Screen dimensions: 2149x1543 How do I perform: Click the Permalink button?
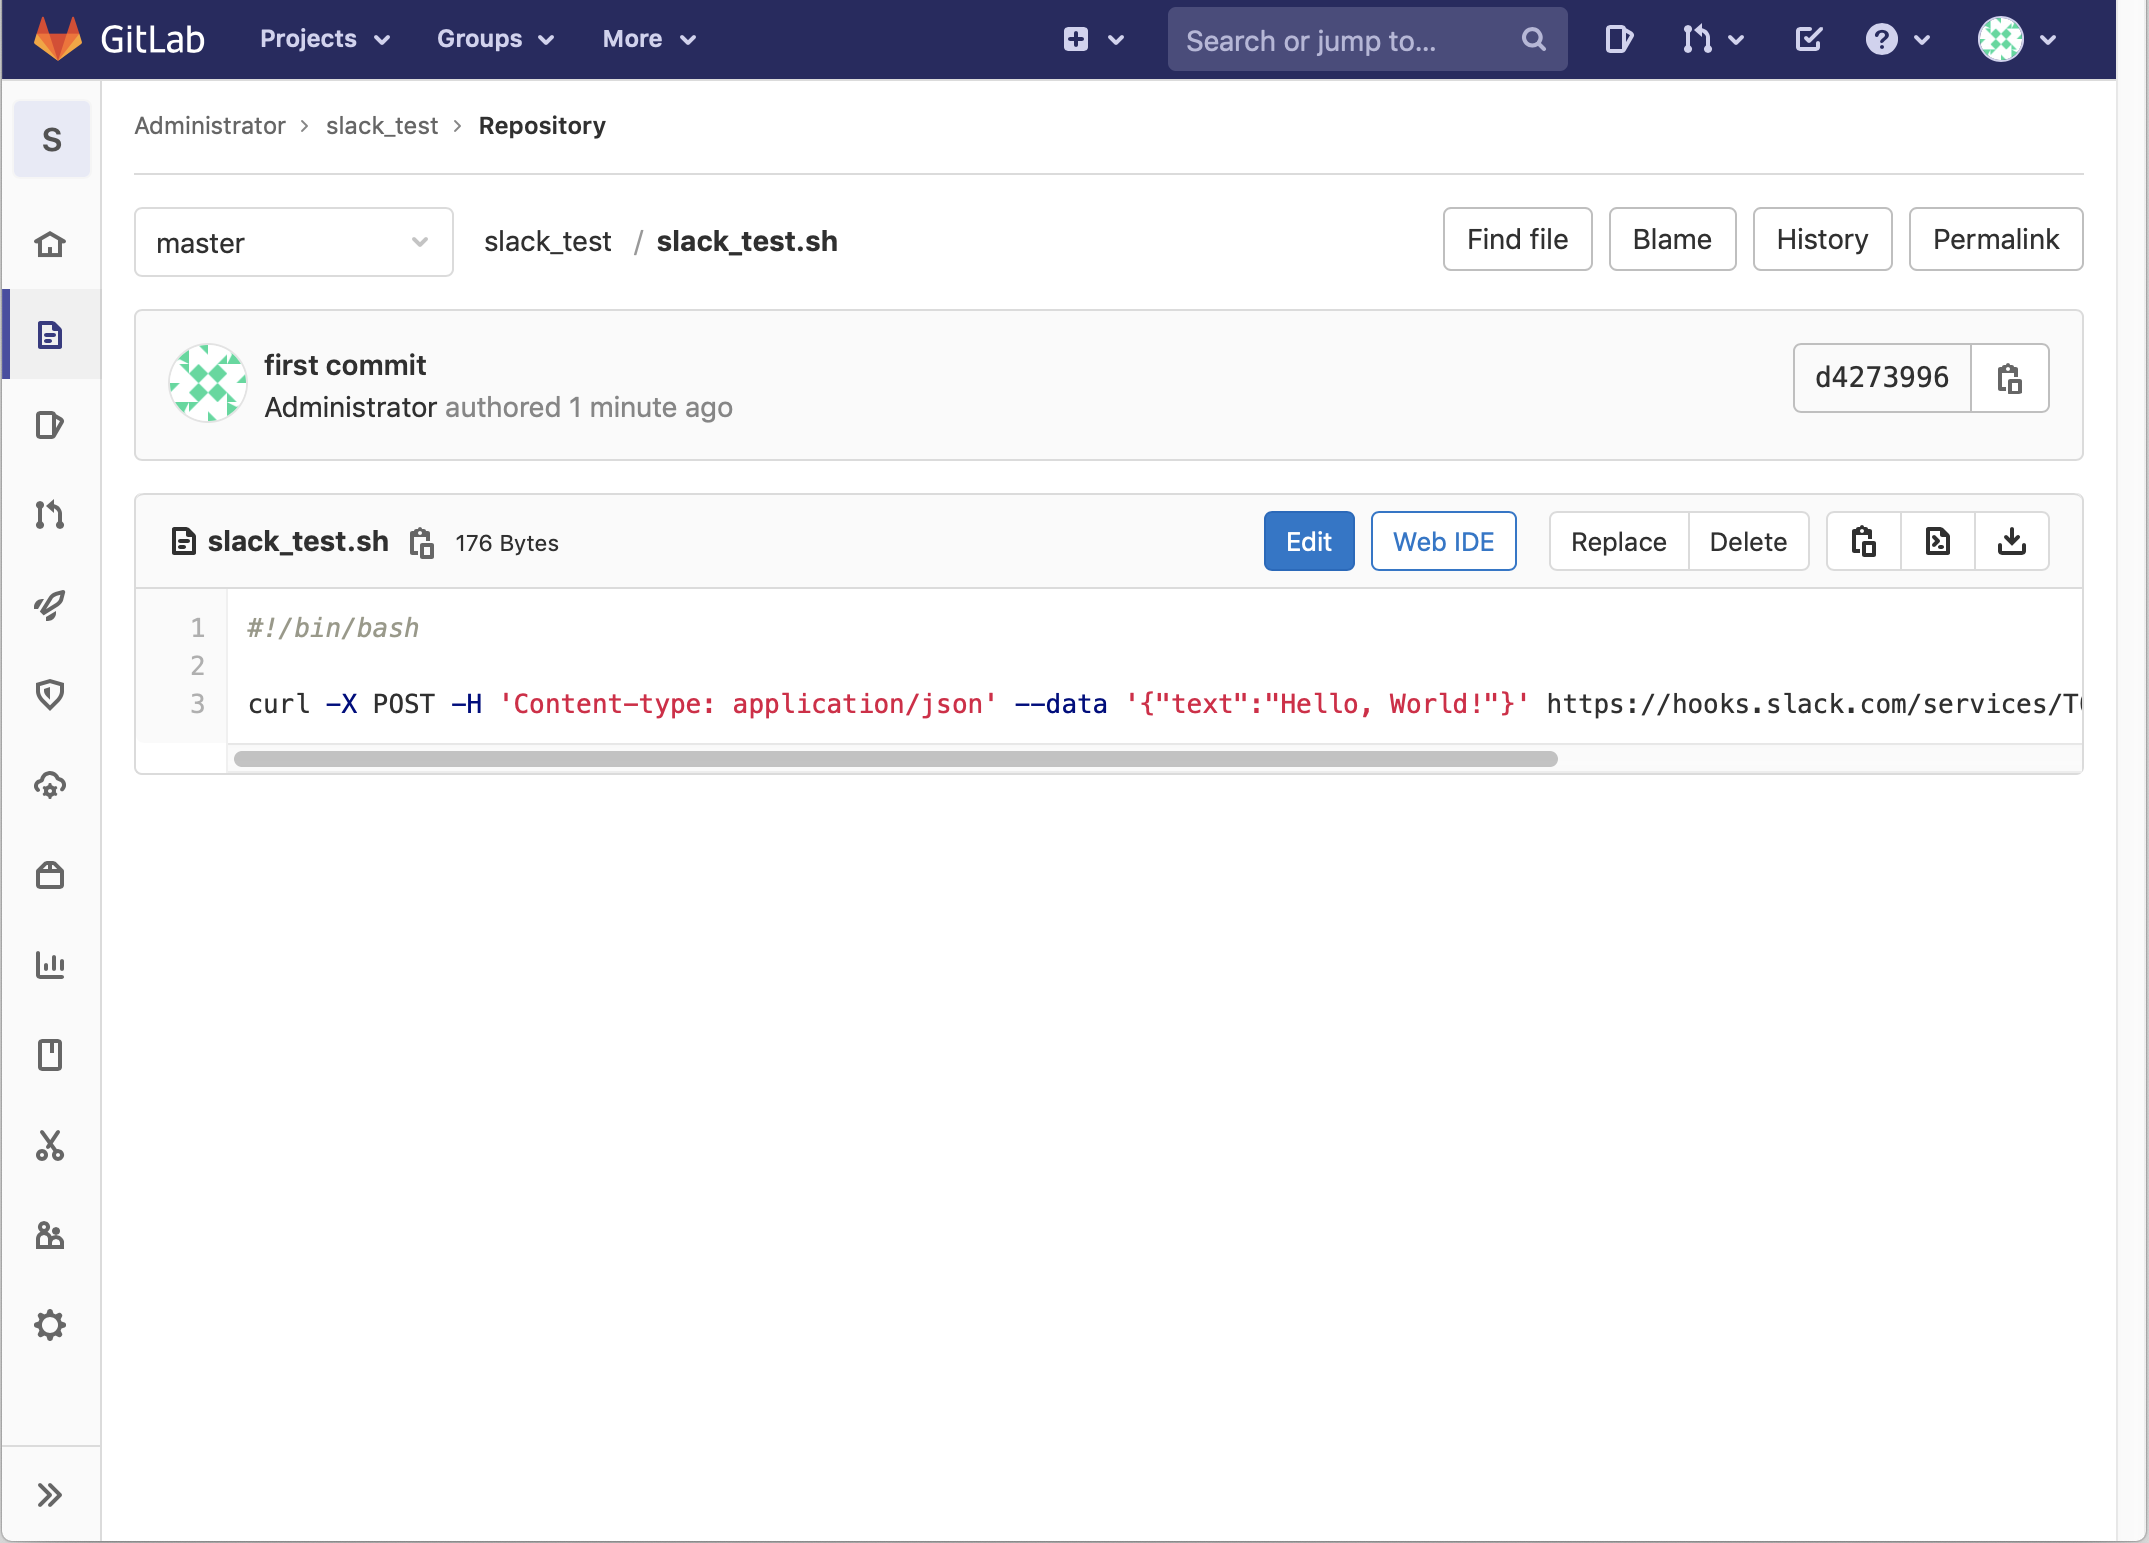click(1996, 239)
